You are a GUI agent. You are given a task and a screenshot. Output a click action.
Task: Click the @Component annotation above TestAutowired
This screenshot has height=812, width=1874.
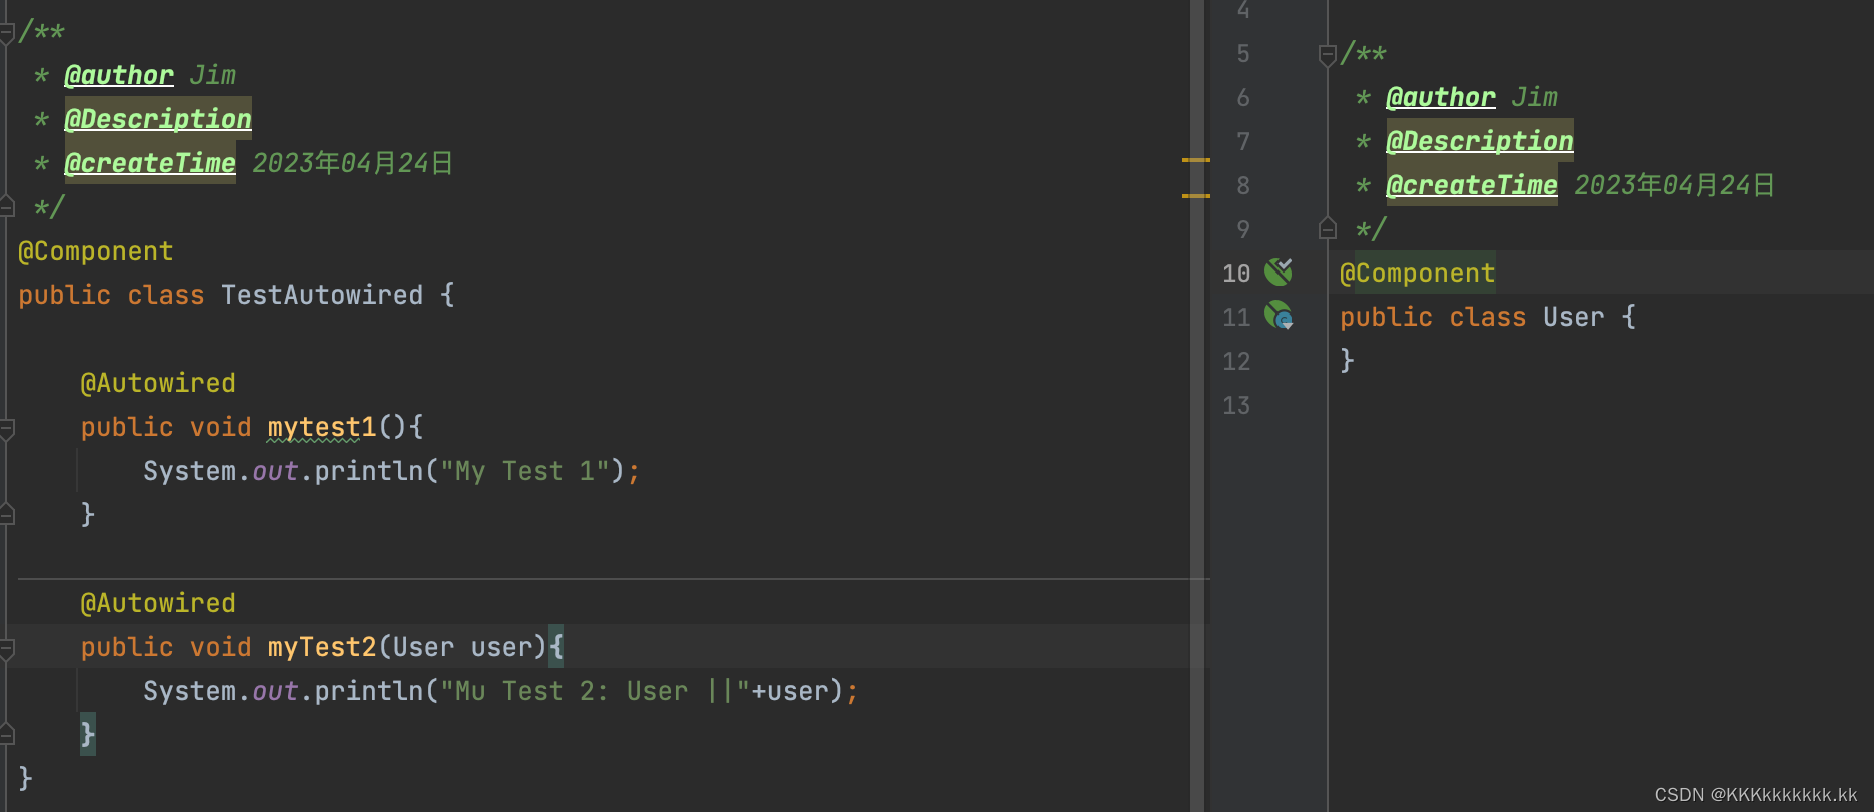[96, 251]
